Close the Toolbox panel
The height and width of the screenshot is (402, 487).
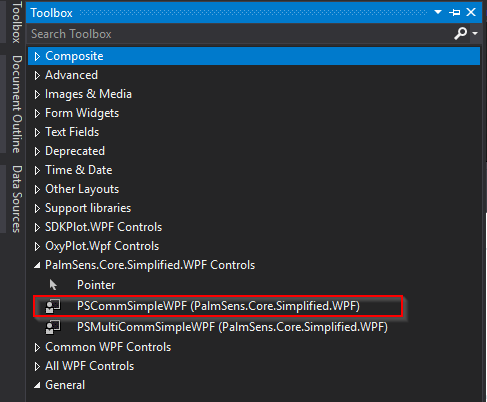point(471,12)
